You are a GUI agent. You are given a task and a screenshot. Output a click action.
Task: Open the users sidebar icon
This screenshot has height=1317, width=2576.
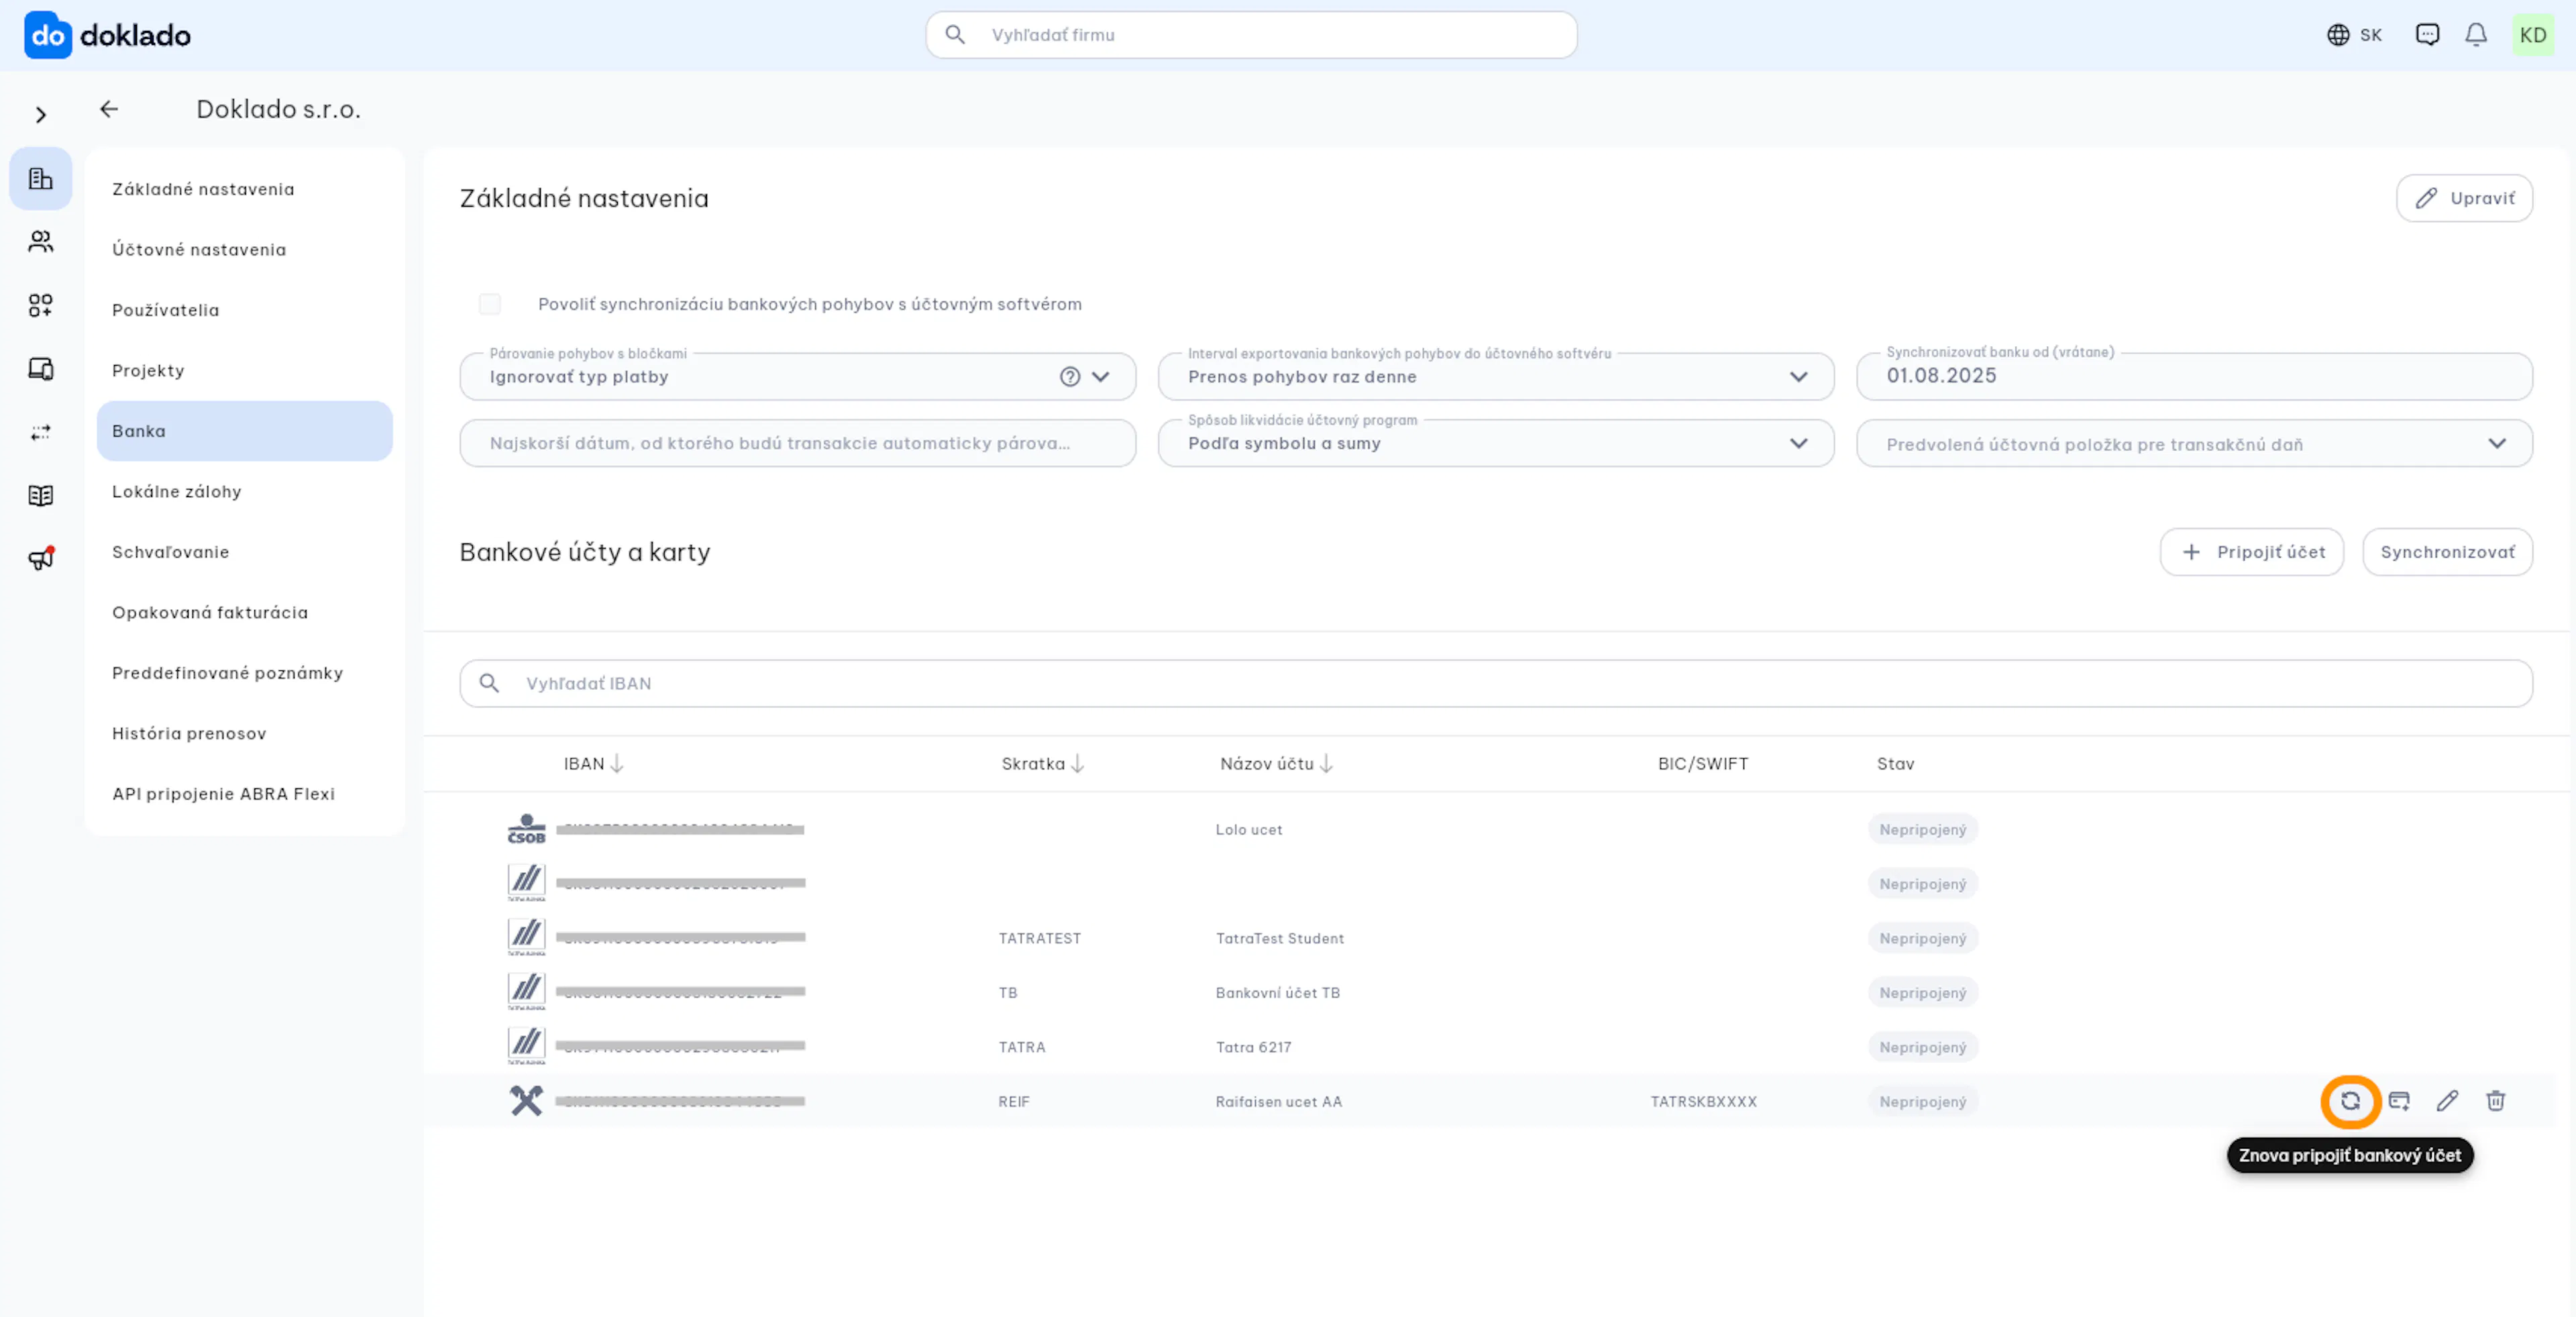(41, 242)
